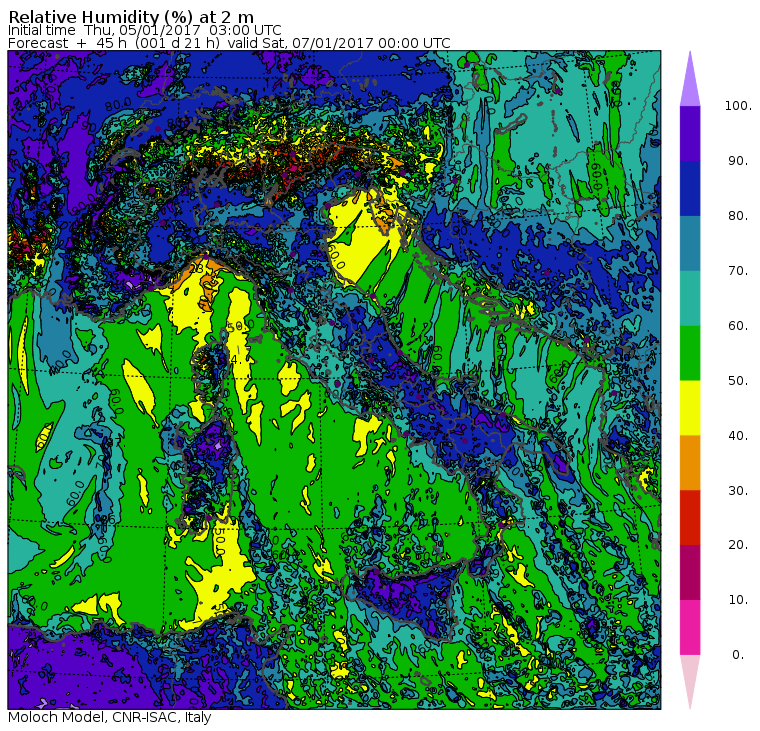Viewport: 760px width, 731px height.
Task: Click the "Moloch Model, CNR-ISAC, Italy" credit text
Action: pyautogui.click(x=110, y=717)
